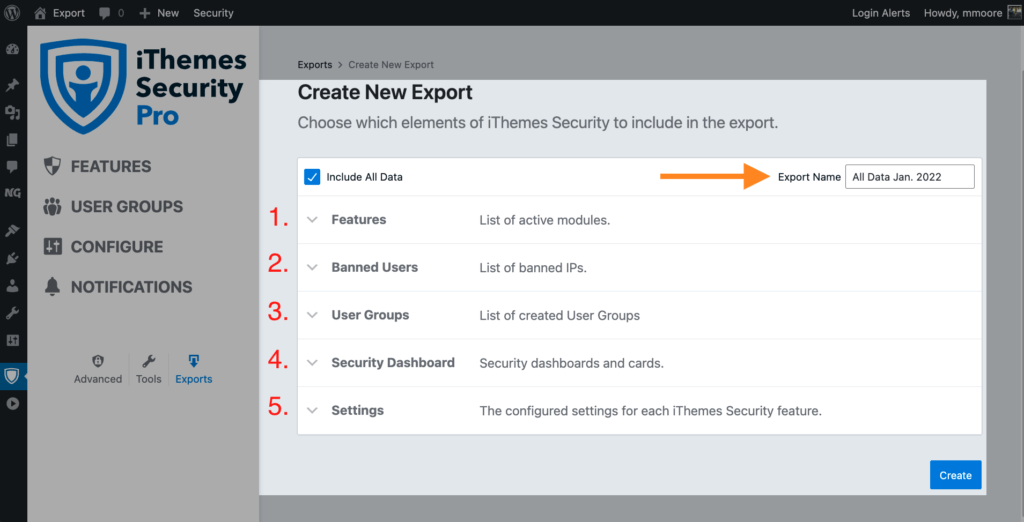
Task: Open Login Alerts in admin bar
Action: click(x=880, y=13)
